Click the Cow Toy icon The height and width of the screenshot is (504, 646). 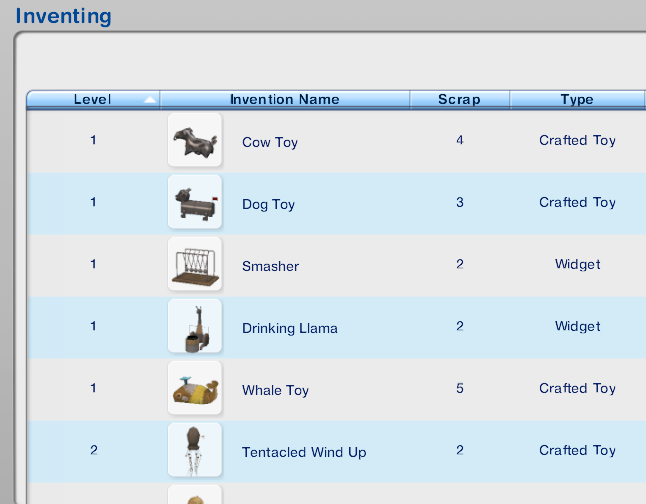pos(195,140)
